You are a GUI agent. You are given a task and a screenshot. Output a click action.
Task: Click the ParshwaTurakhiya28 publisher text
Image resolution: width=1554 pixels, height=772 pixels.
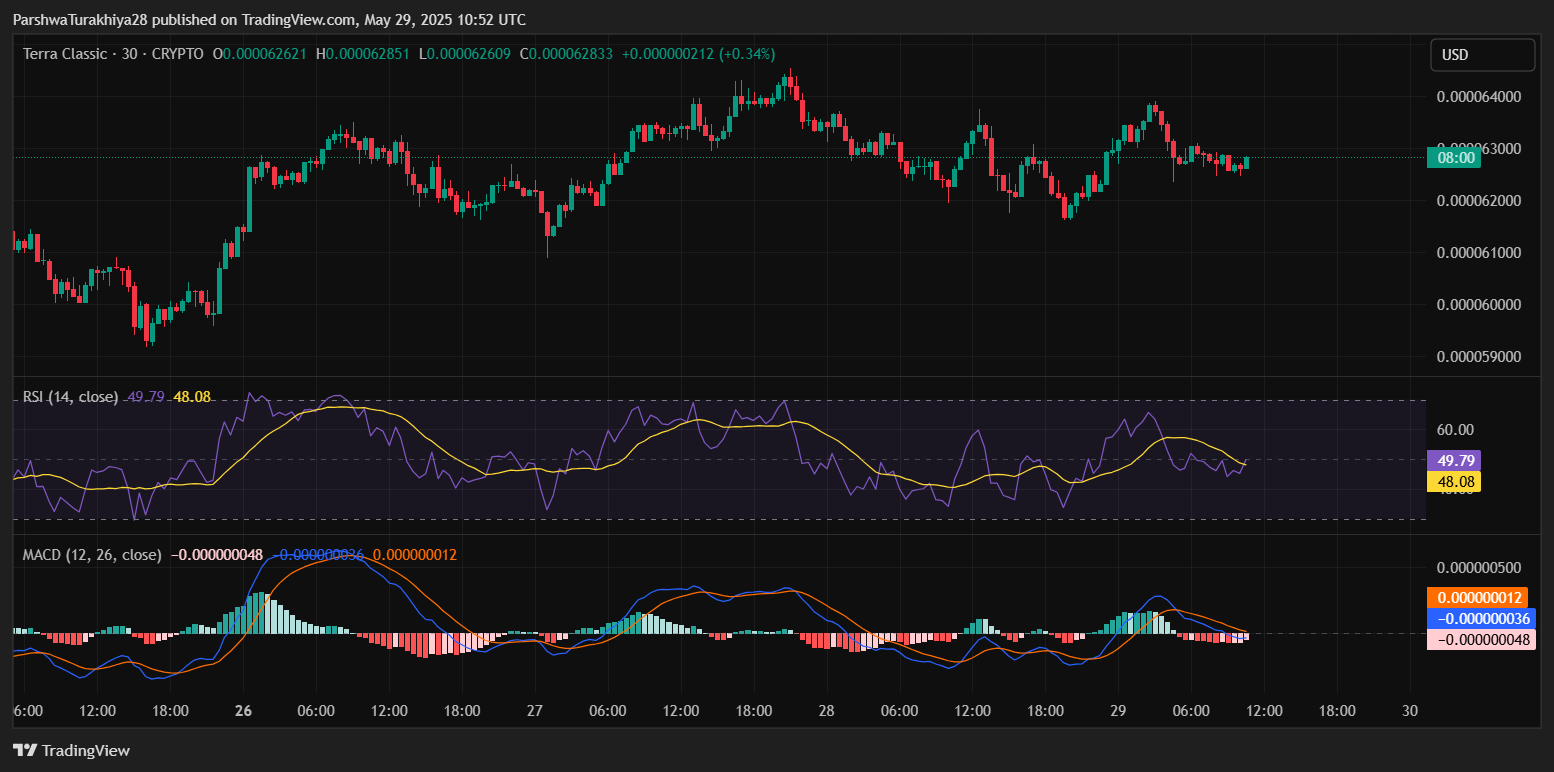[x=80, y=20]
